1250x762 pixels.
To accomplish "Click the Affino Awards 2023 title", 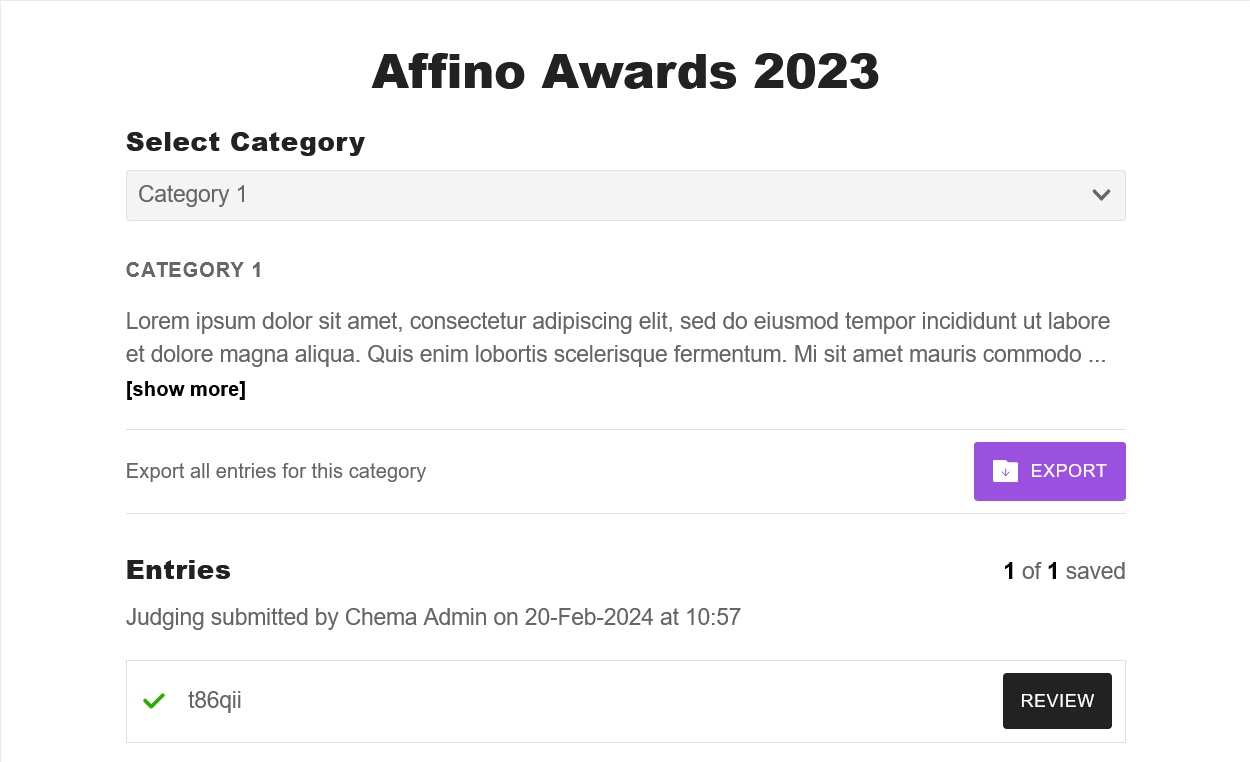I will click(625, 72).
